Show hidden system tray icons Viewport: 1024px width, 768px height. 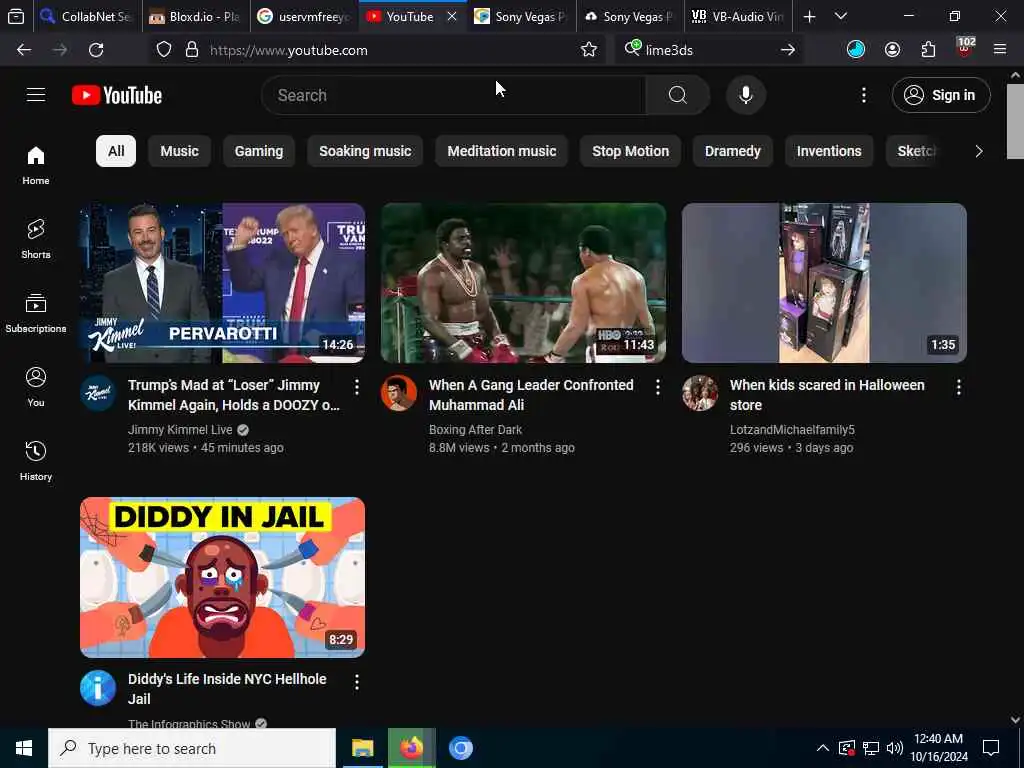pyautogui.click(x=823, y=748)
